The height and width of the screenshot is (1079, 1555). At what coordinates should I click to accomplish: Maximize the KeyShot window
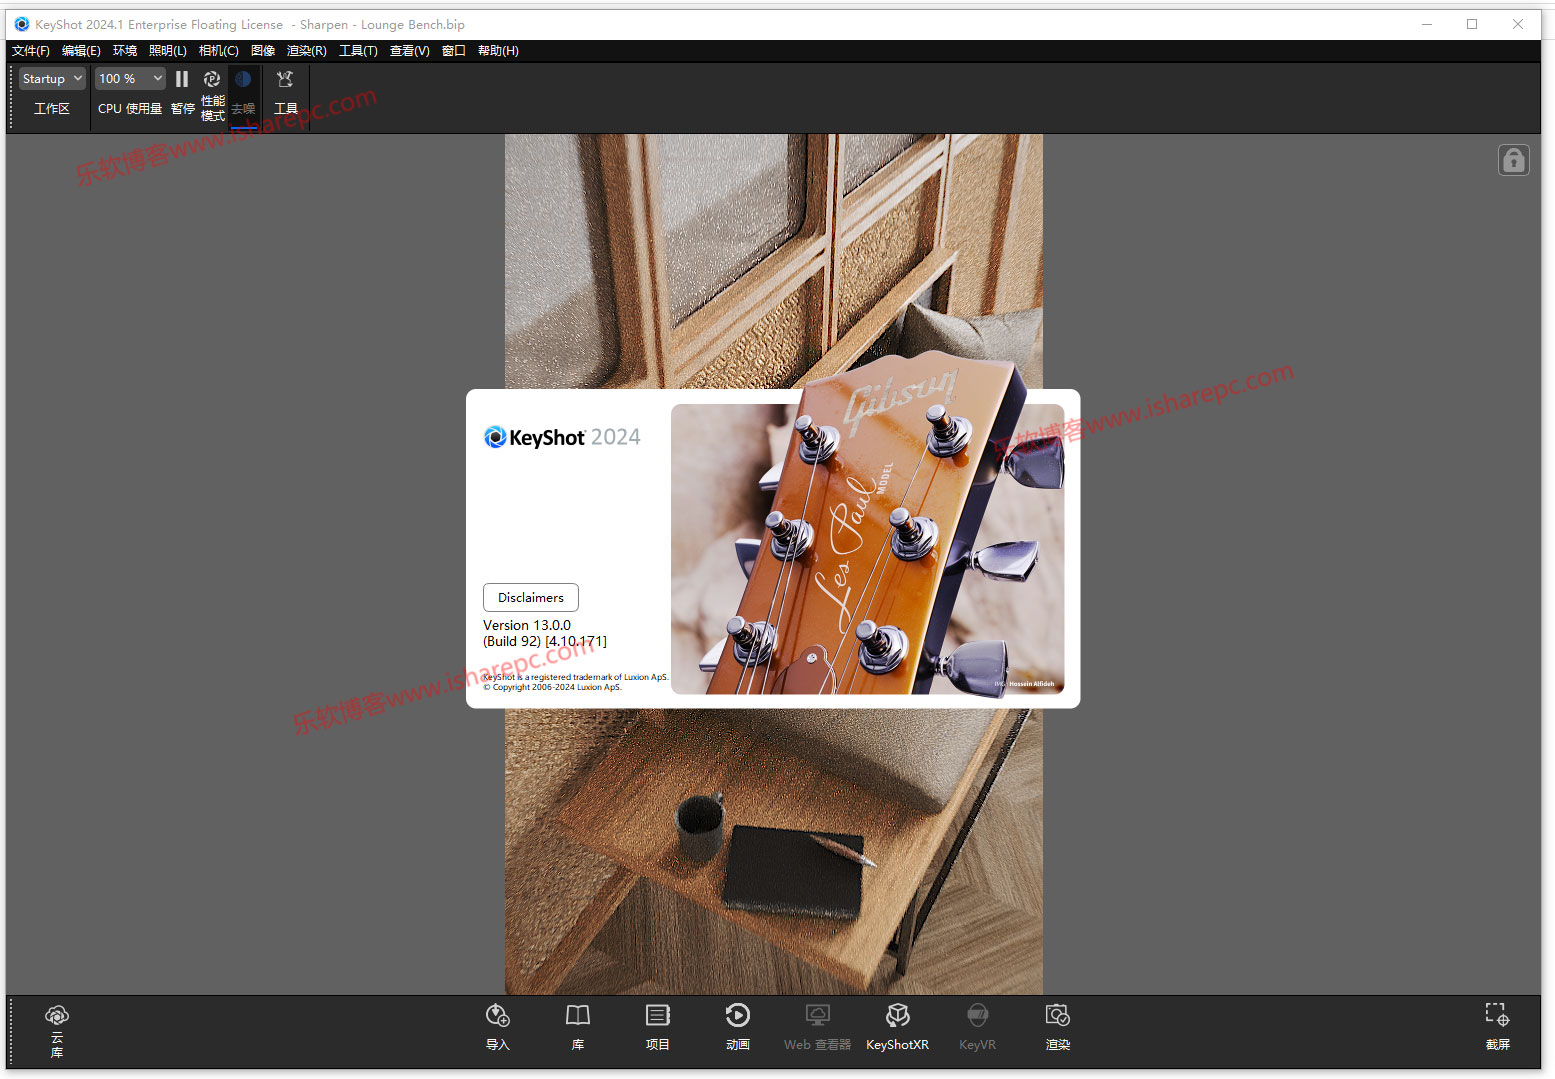1472,24
